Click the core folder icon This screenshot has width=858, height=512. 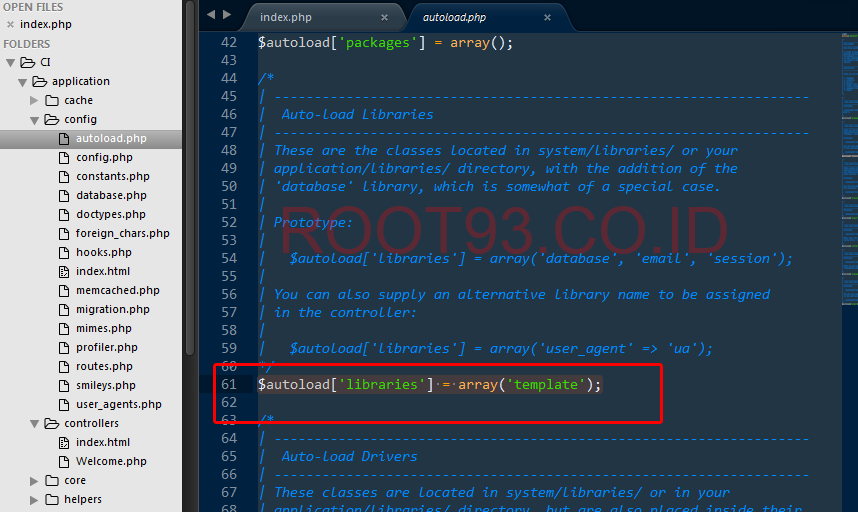click(x=52, y=481)
